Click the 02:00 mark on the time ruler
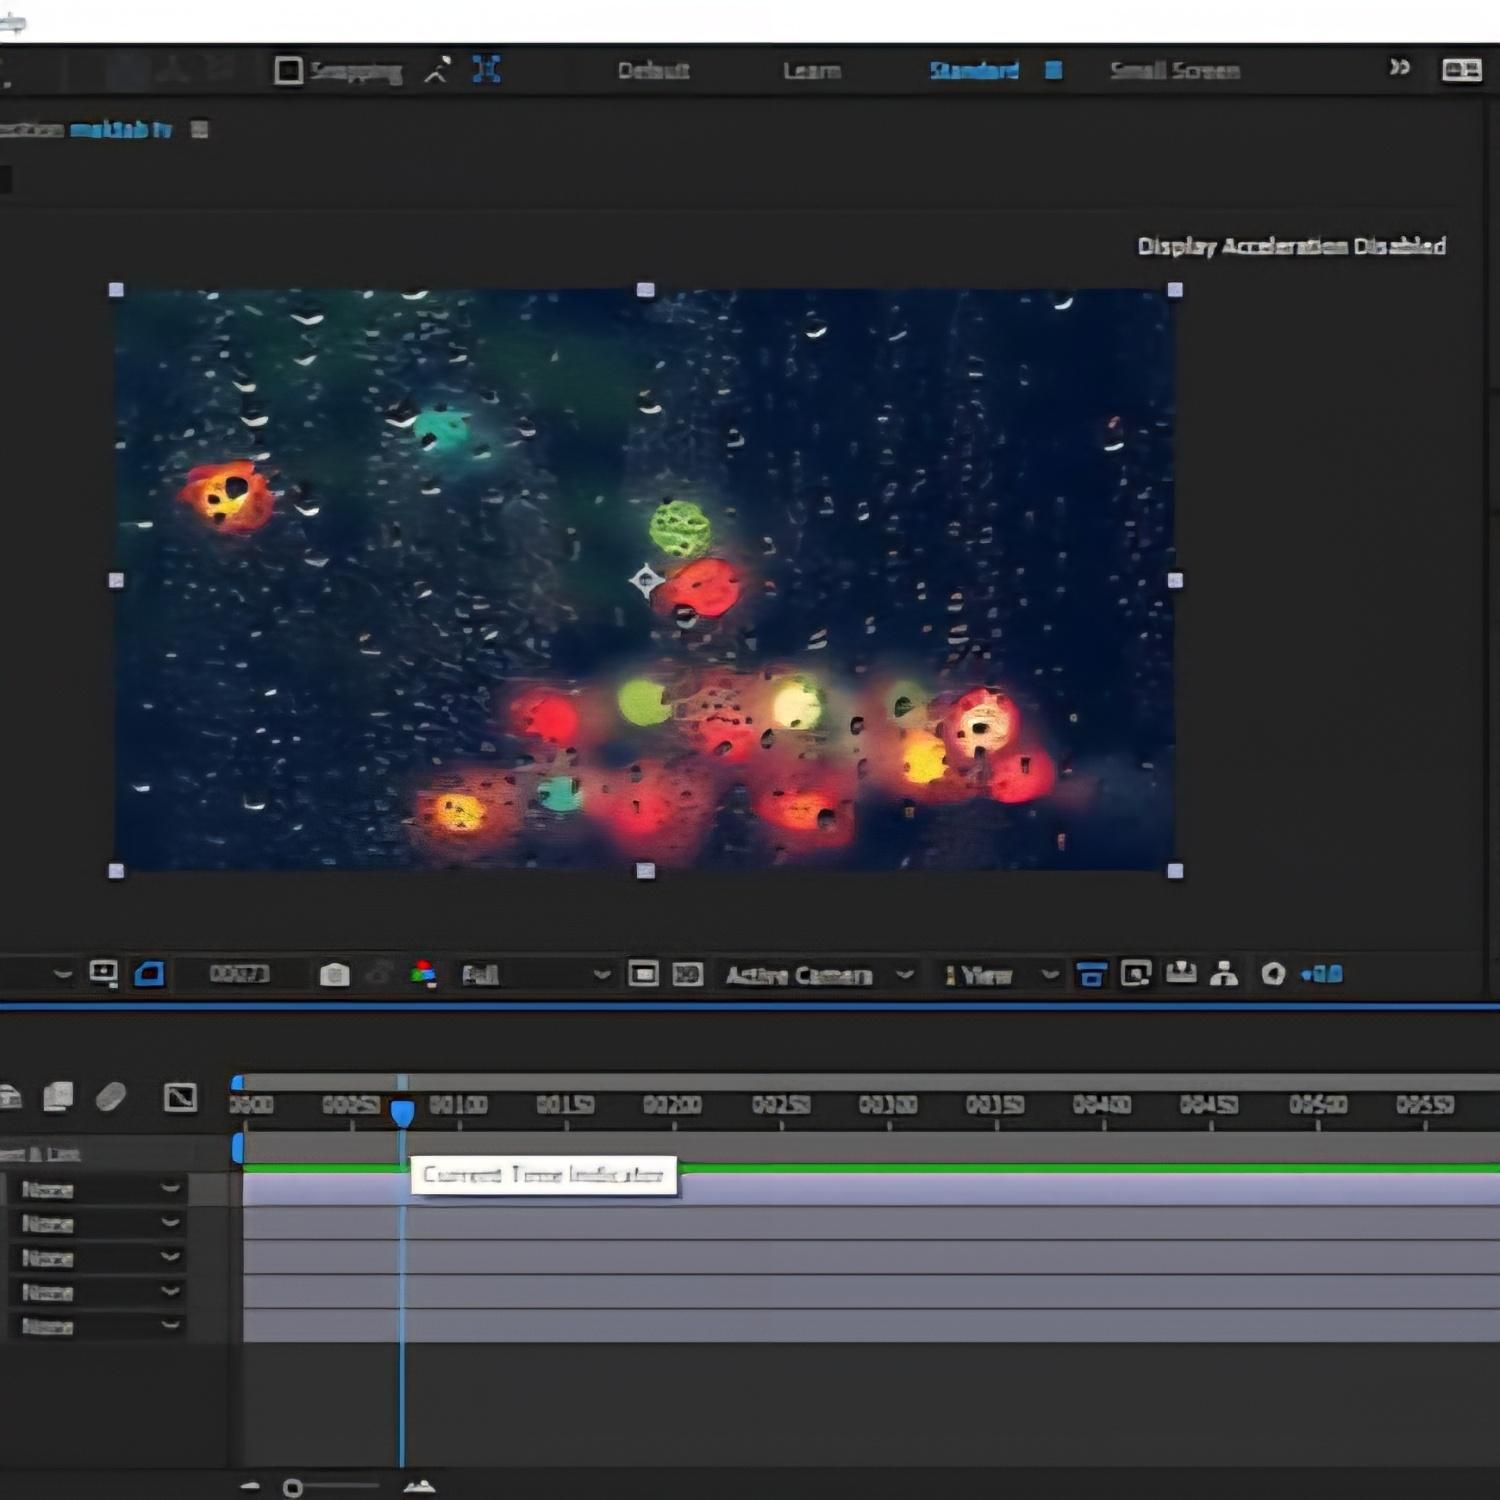The width and height of the screenshot is (1500, 1500). [672, 1105]
